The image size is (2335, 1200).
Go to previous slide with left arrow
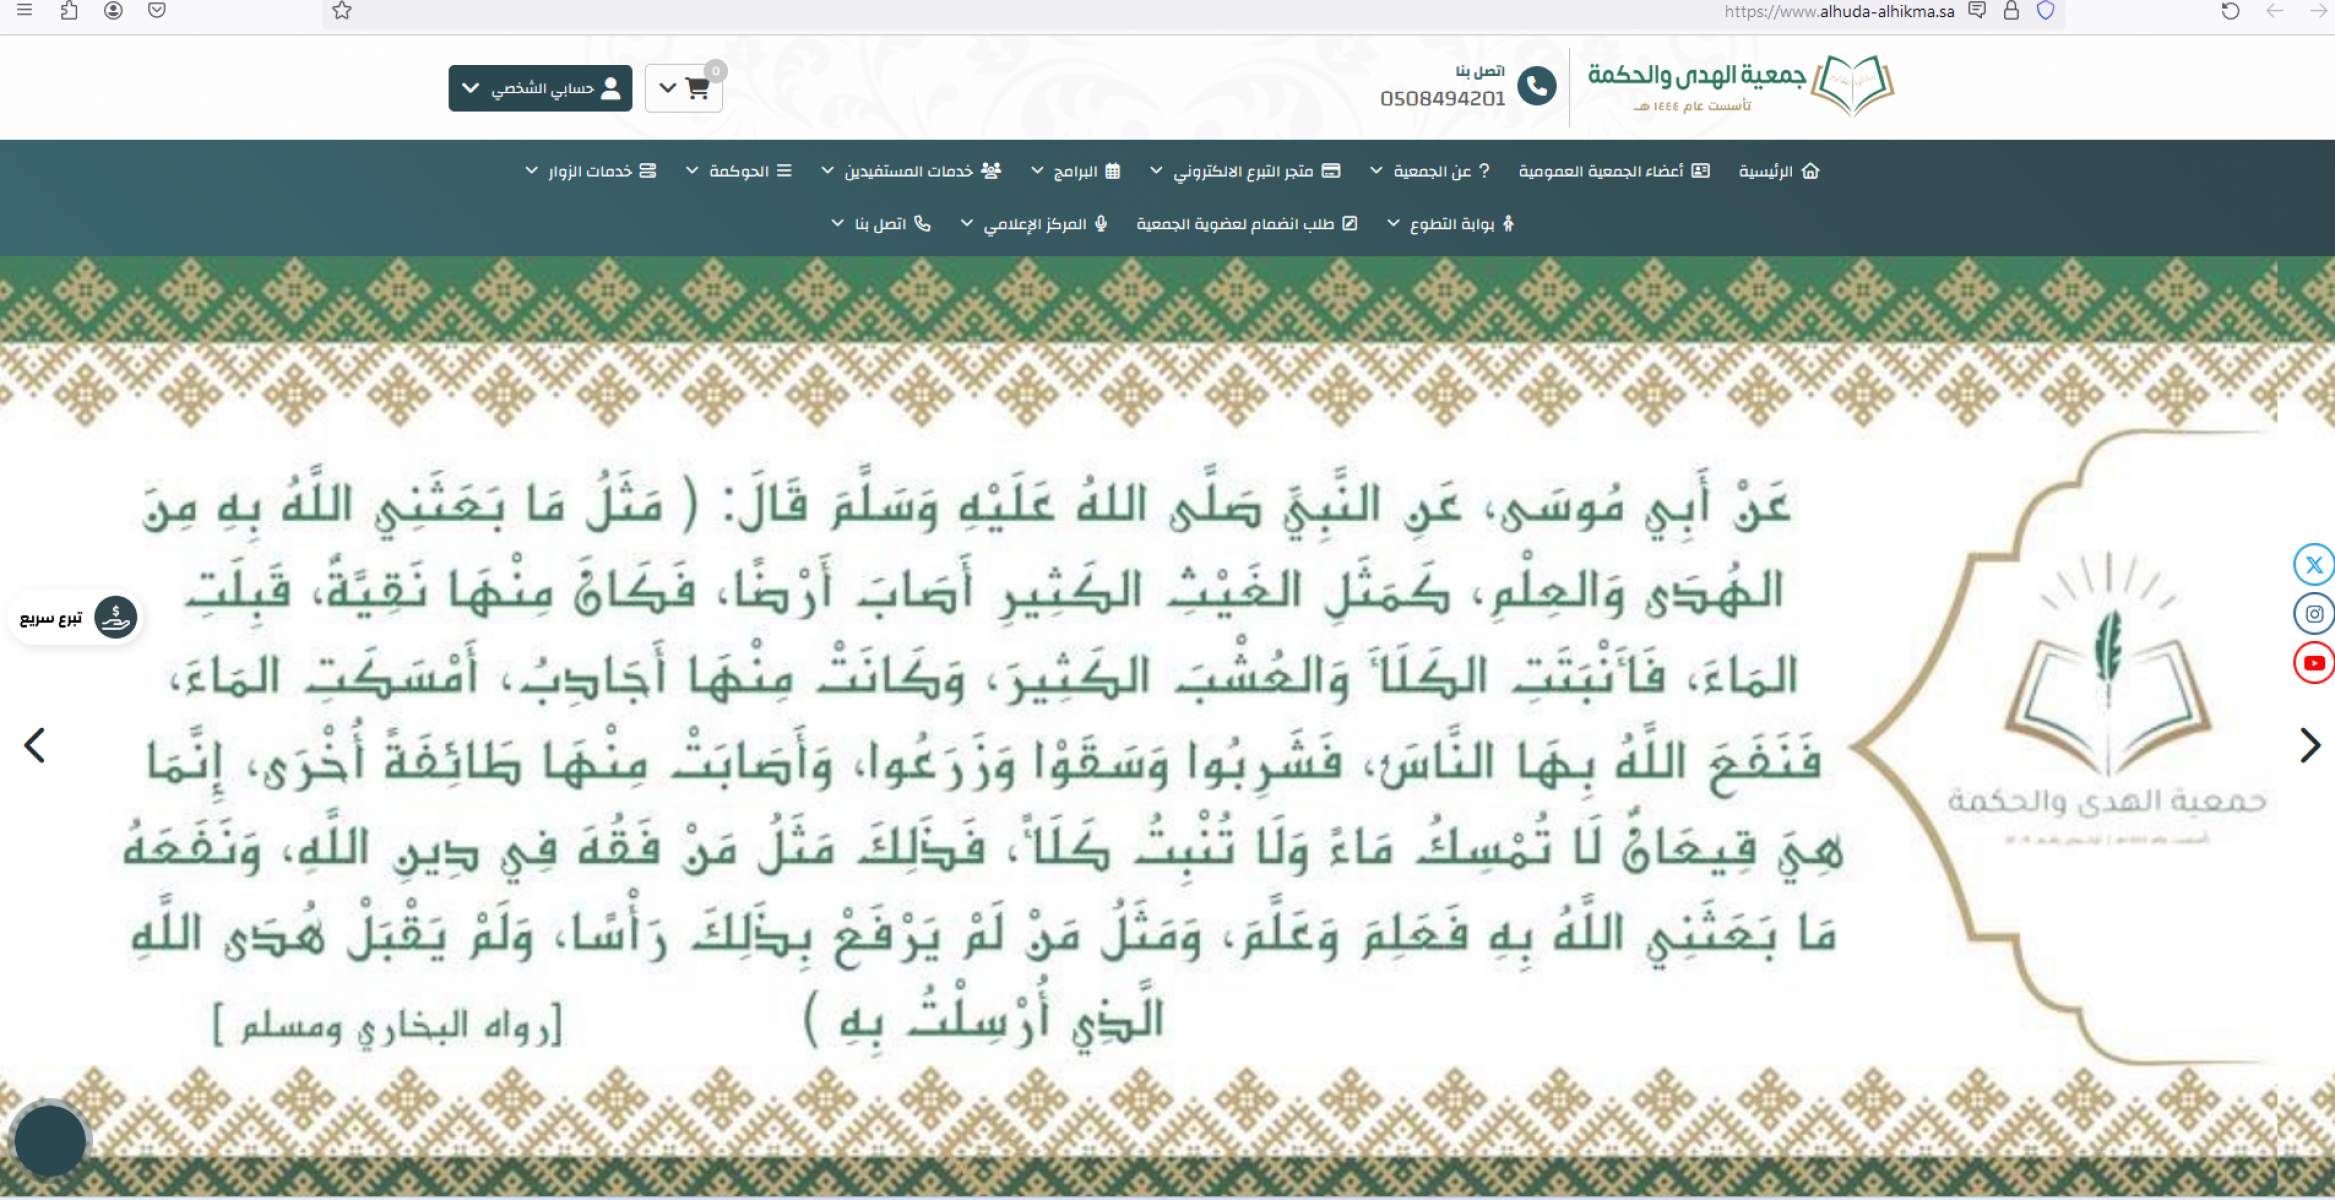click(35, 745)
